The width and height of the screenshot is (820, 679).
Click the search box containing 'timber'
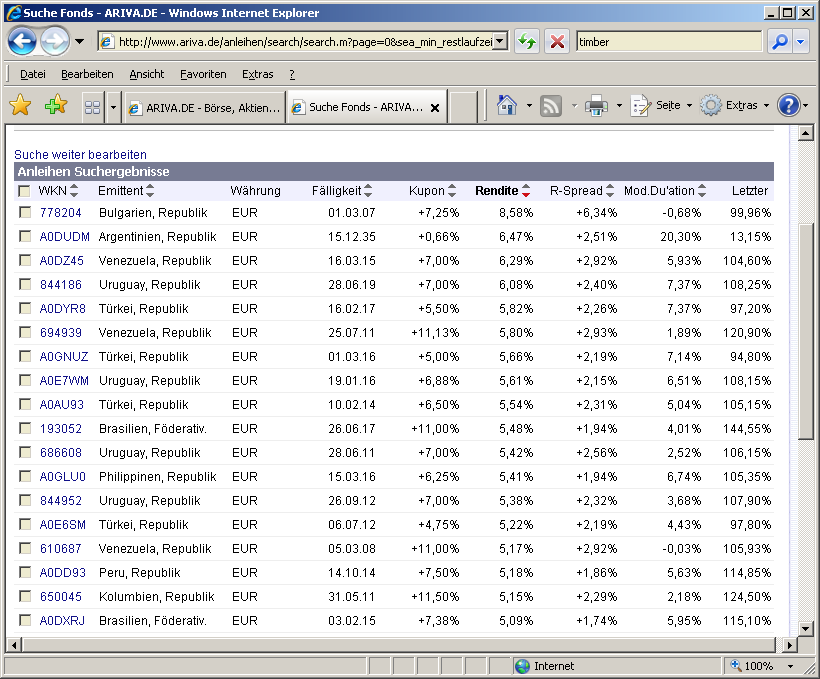click(669, 41)
